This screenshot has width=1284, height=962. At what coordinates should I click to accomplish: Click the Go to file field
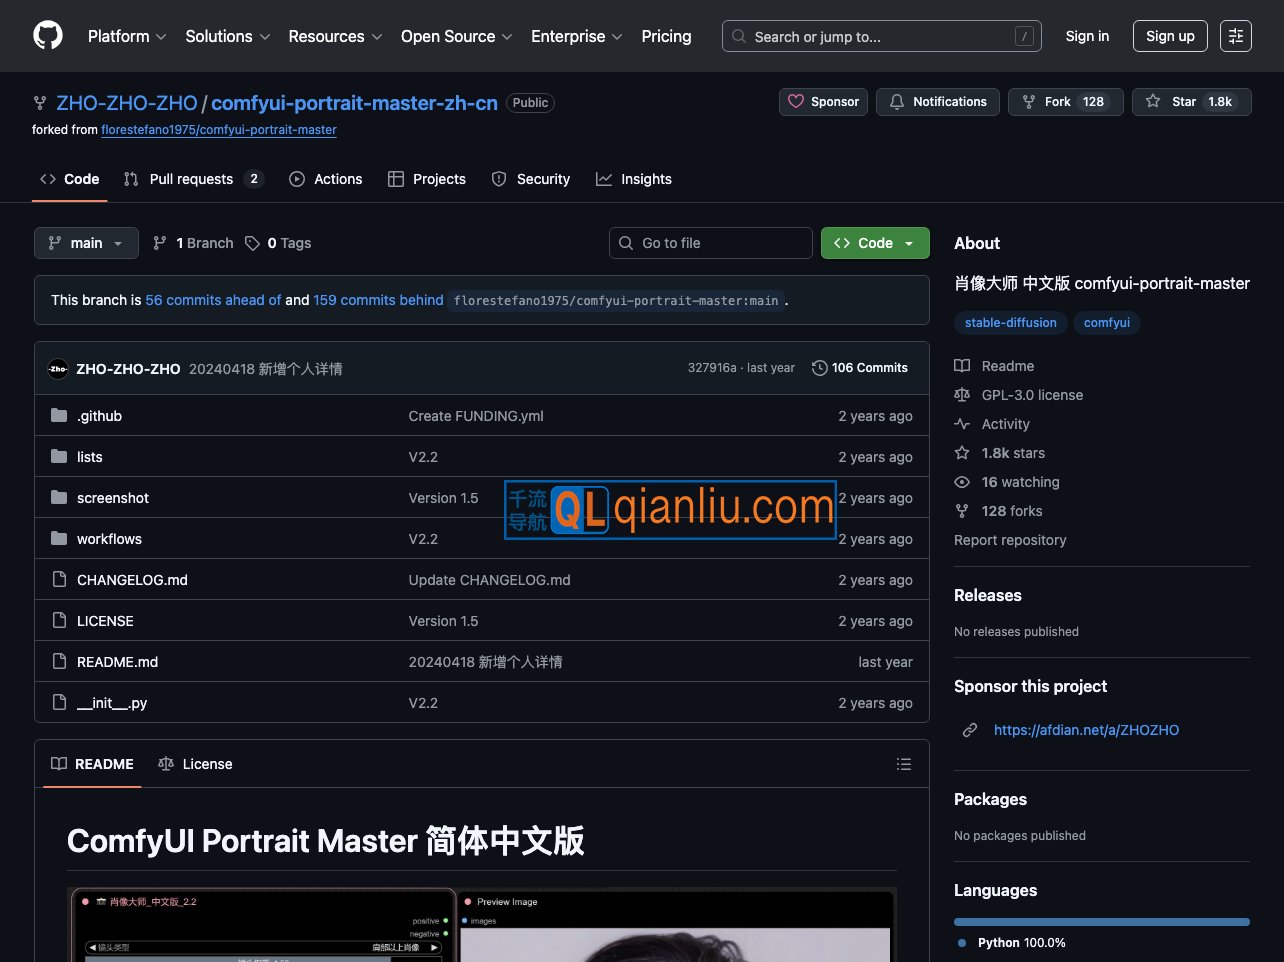point(710,243)
